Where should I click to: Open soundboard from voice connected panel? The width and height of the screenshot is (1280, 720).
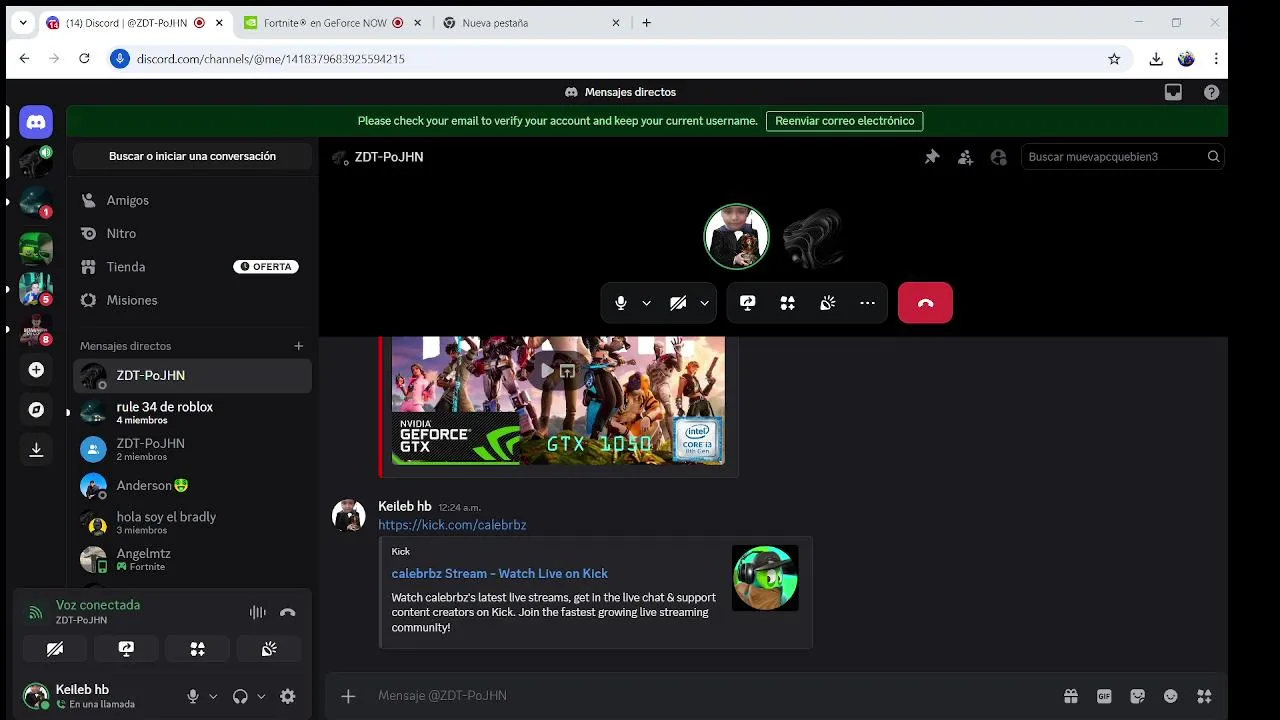click(x=268, y=649)
